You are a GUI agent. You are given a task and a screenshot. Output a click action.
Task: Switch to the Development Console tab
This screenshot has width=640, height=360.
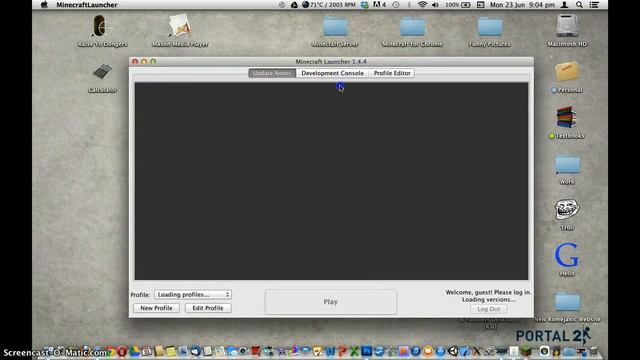(332, 73)
